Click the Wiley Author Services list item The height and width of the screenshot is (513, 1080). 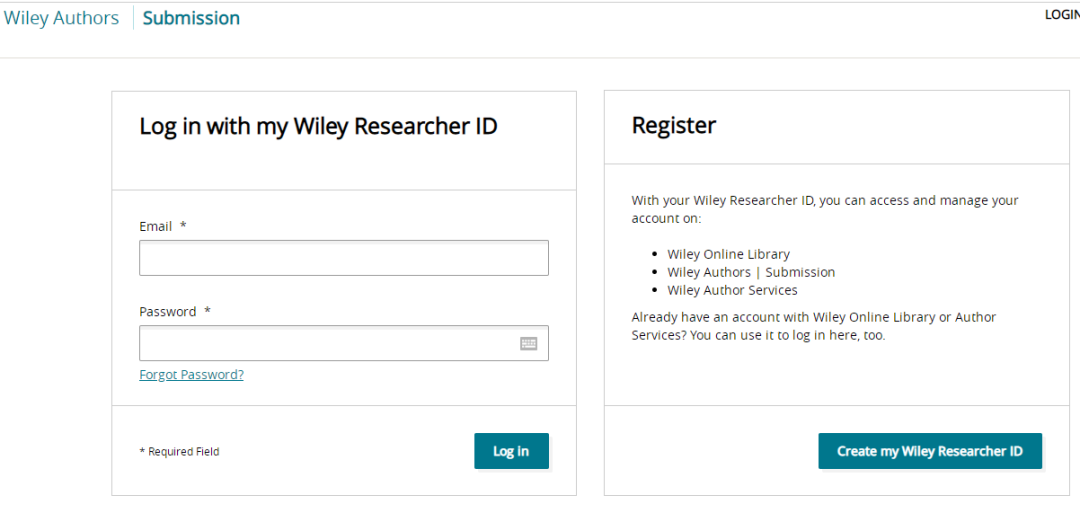[732, 290]
